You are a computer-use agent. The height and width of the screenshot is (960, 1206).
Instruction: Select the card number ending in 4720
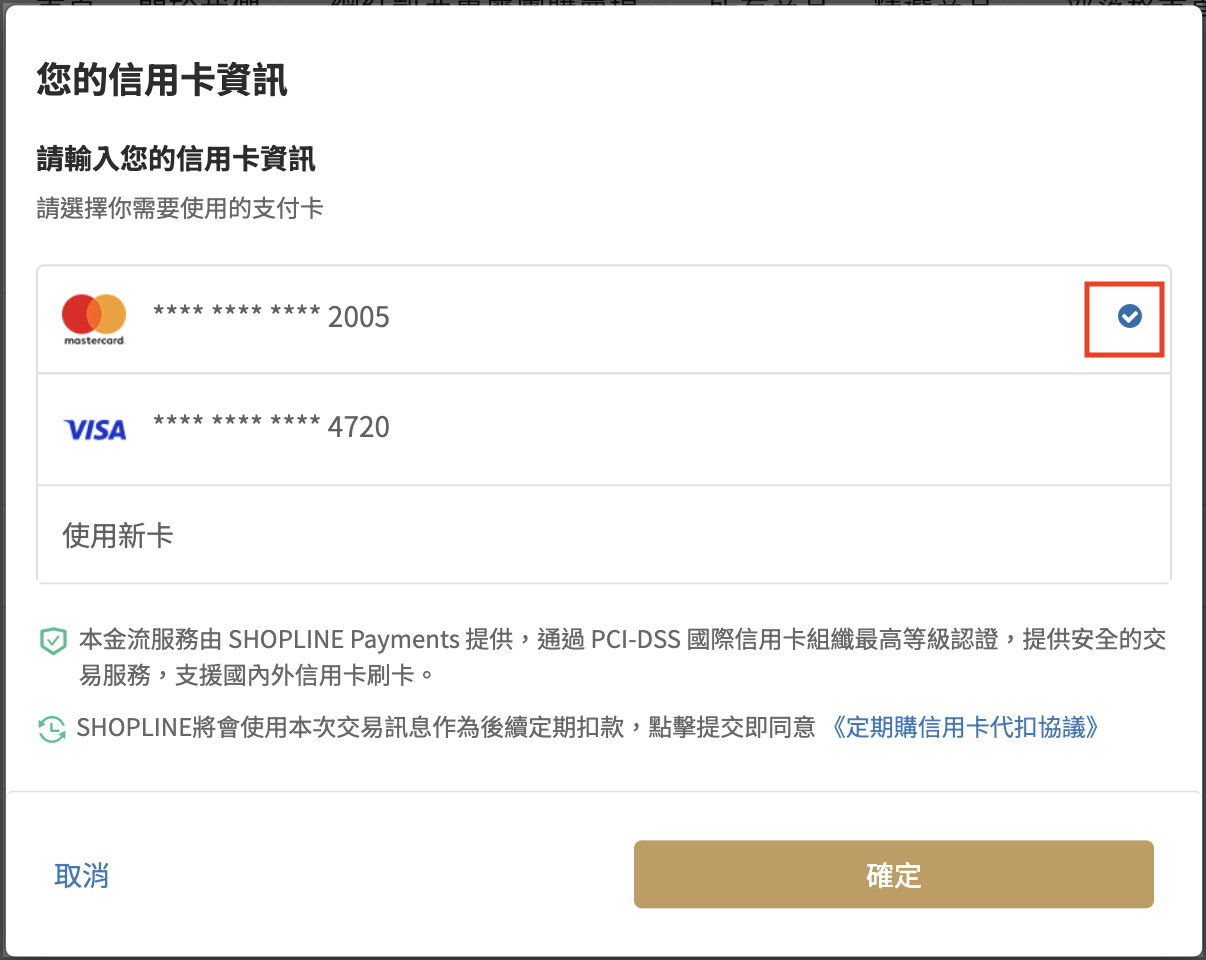tap(271, 428)
